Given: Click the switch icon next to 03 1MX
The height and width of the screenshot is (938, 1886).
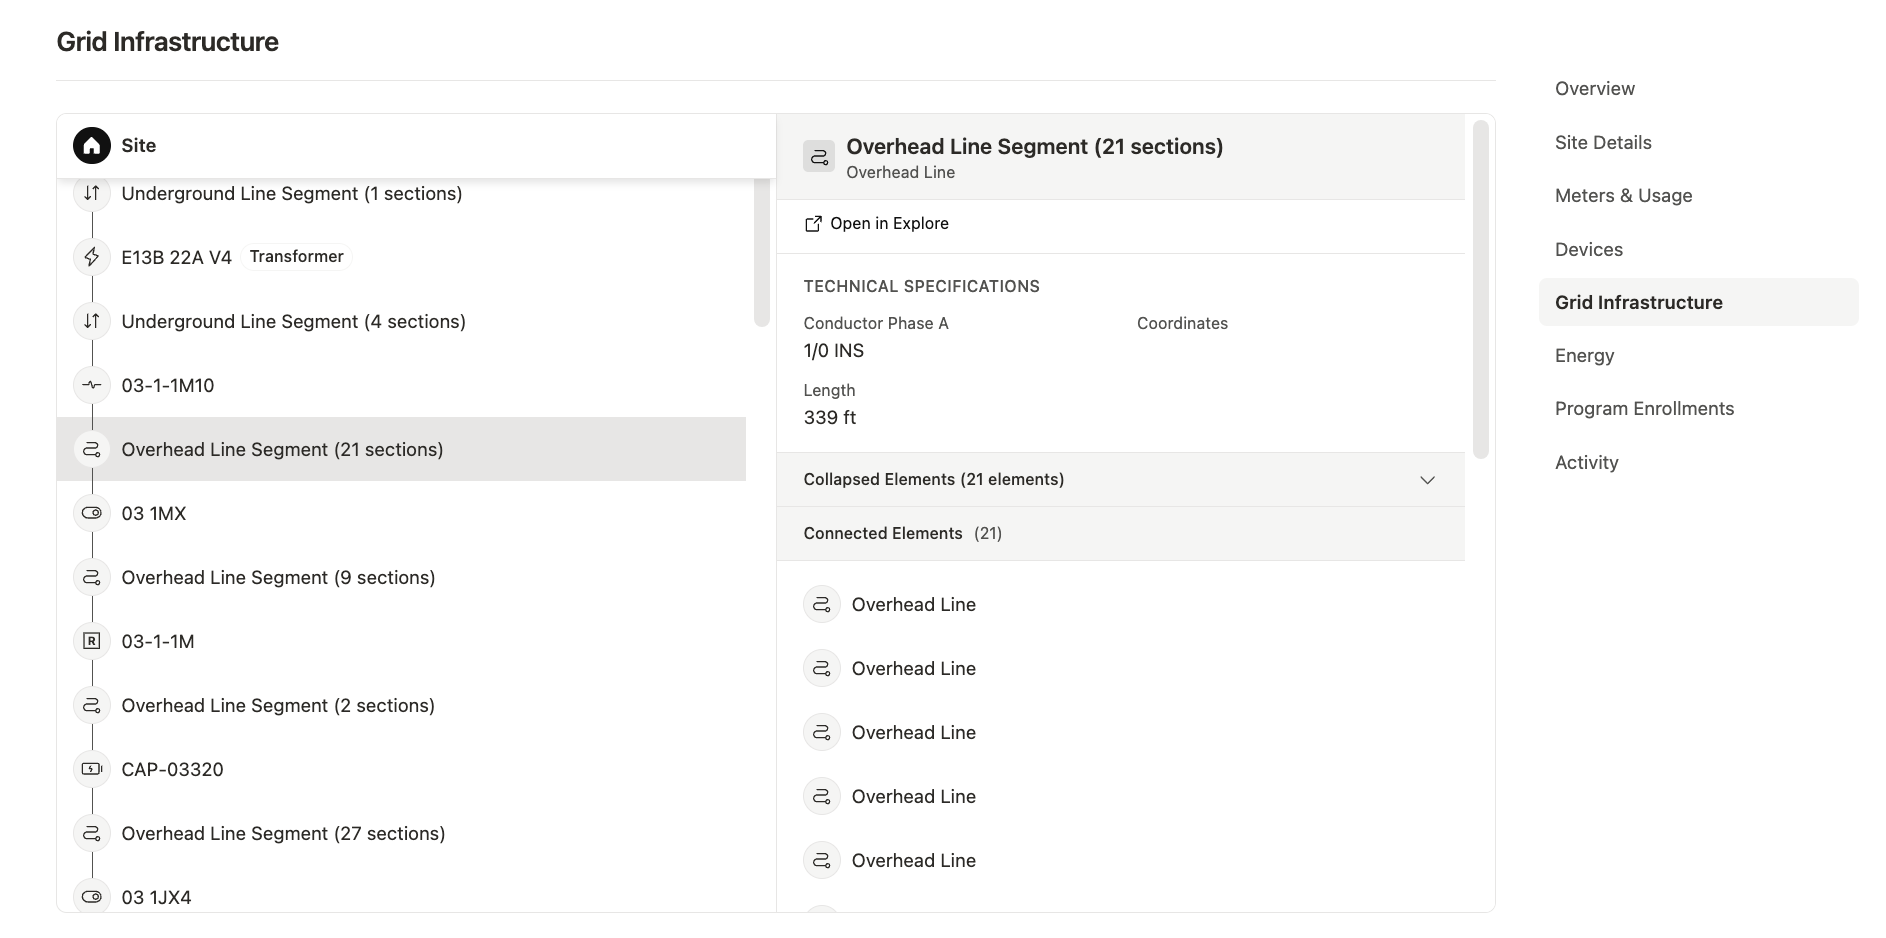Looking at the screenshot, I should click(x=92, y=513).
